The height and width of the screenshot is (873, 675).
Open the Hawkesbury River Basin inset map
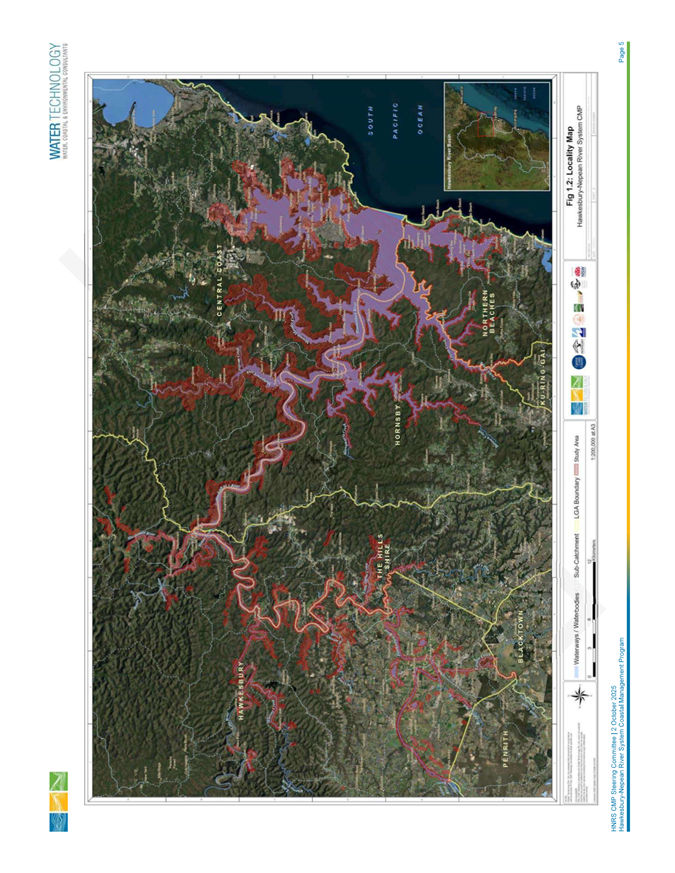pyautogui.click(x=498, y=135)
